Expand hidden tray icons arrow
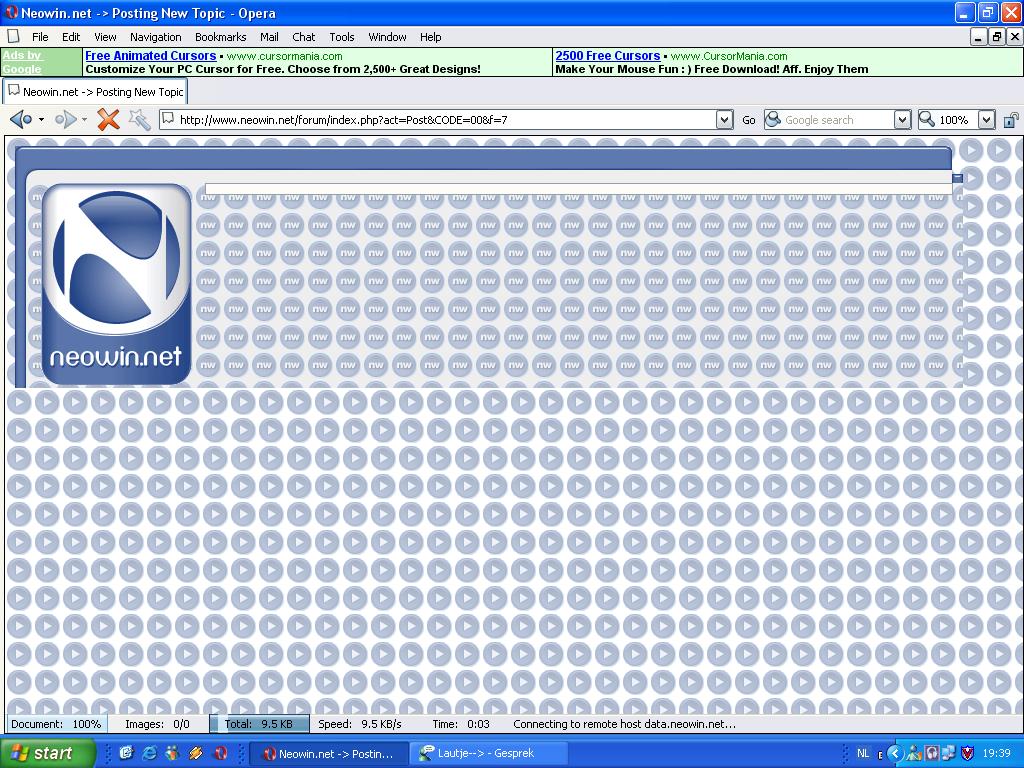 894,754
